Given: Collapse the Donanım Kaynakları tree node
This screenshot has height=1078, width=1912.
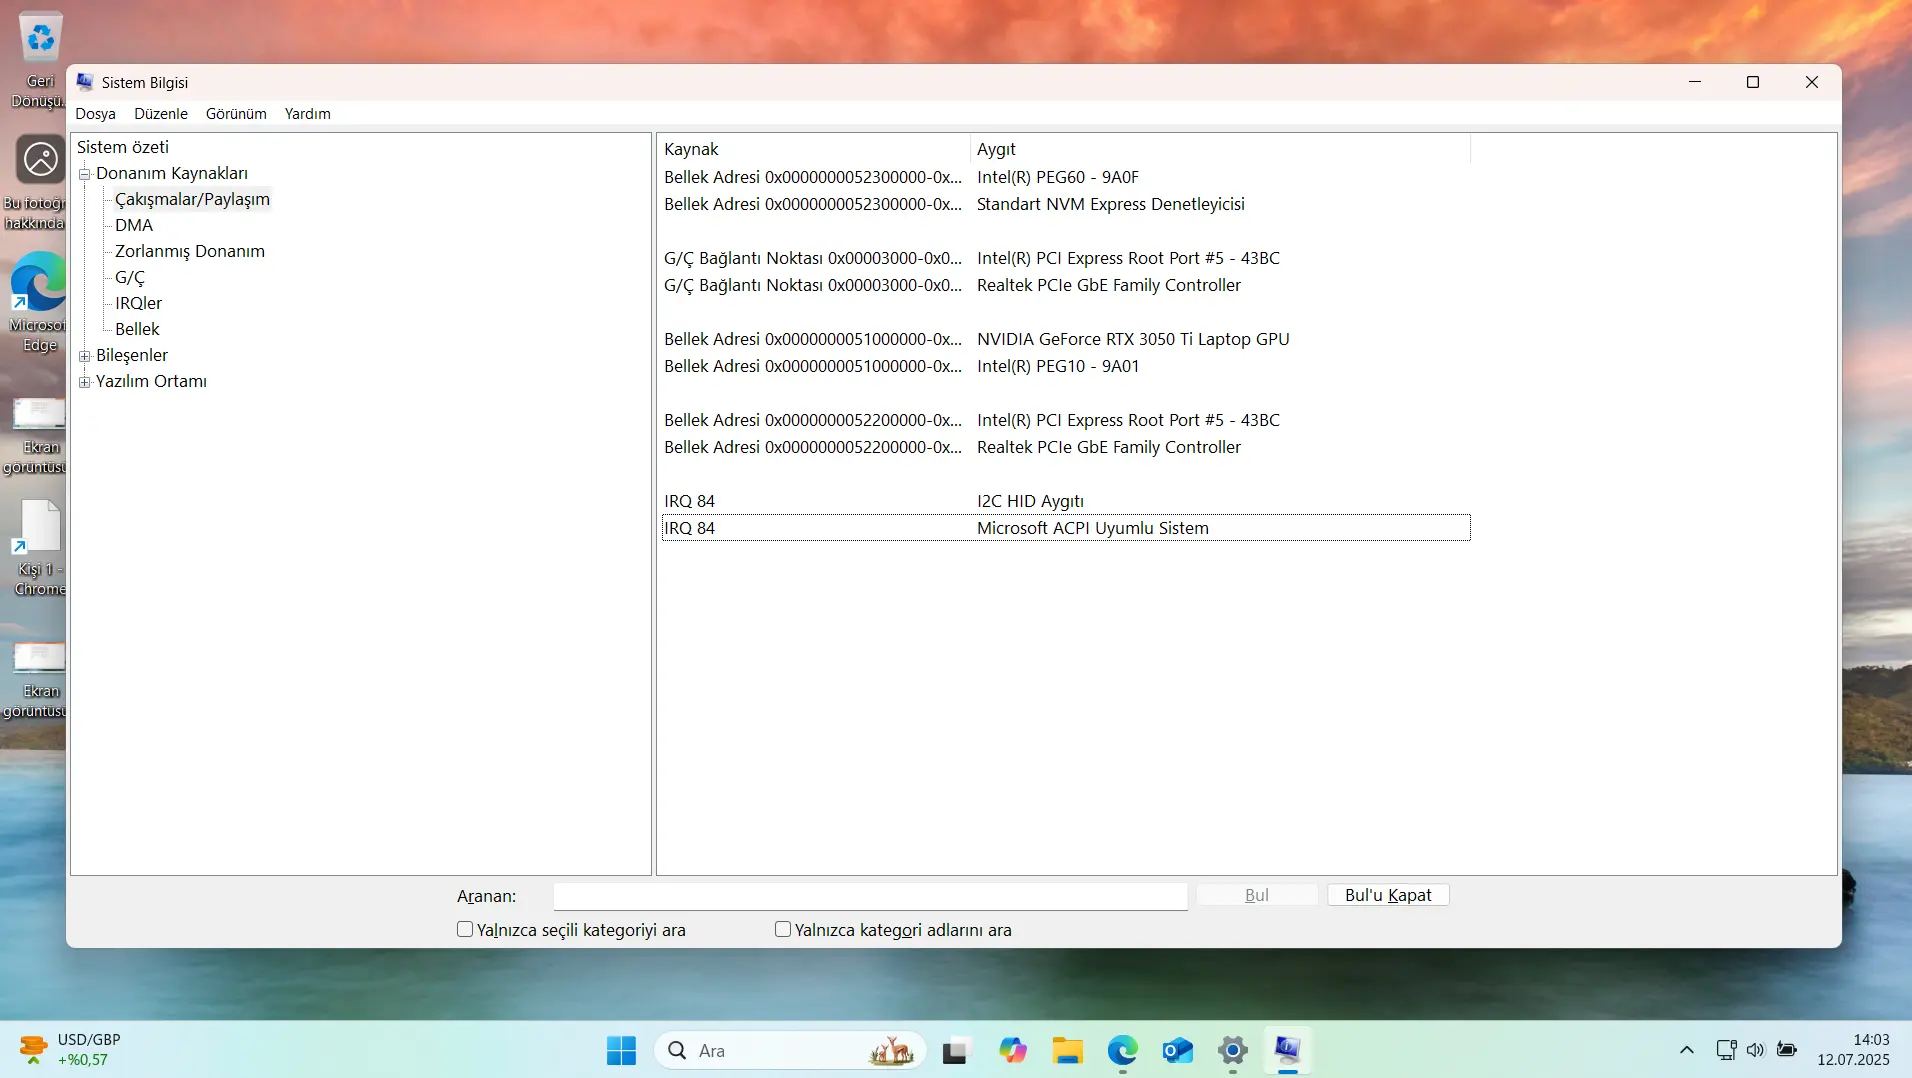Looking at the screenshot, I should click(x=85, y=174).
